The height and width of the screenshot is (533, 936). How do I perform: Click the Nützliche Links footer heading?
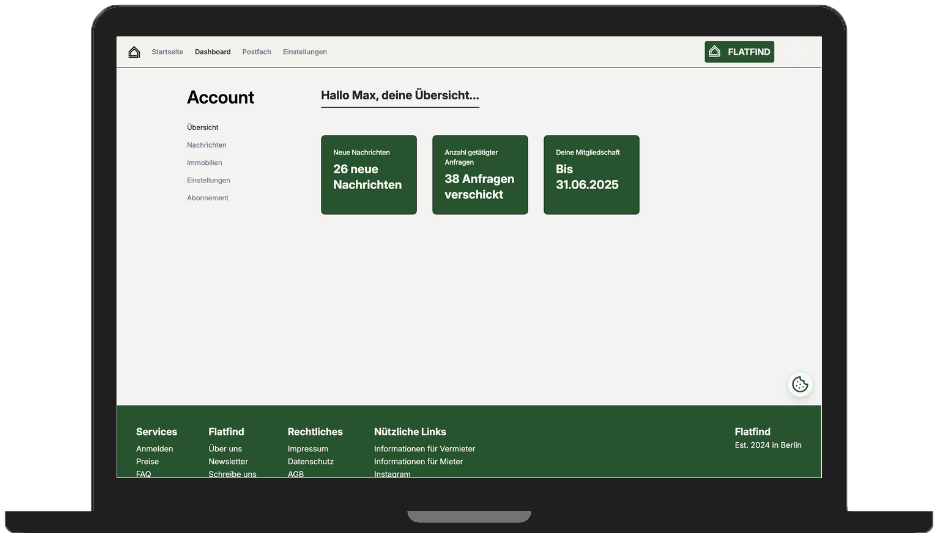pos(410,432)
